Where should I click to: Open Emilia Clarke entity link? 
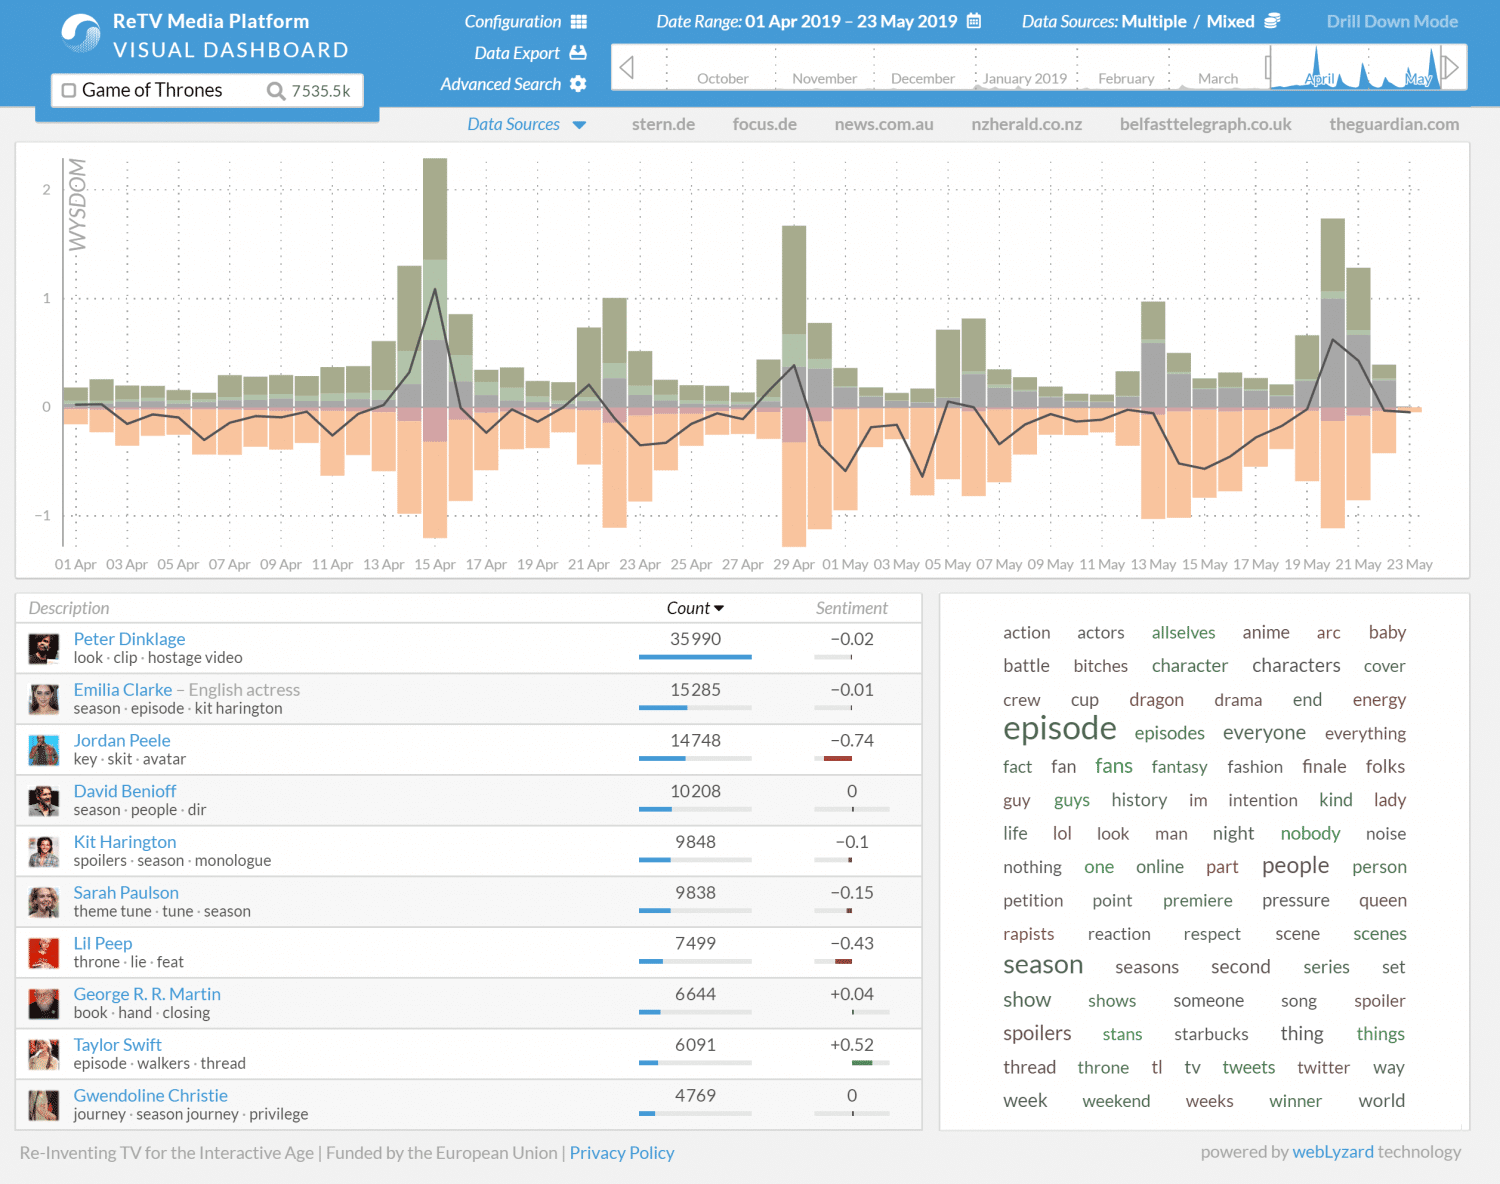click(x=122, y=690)
